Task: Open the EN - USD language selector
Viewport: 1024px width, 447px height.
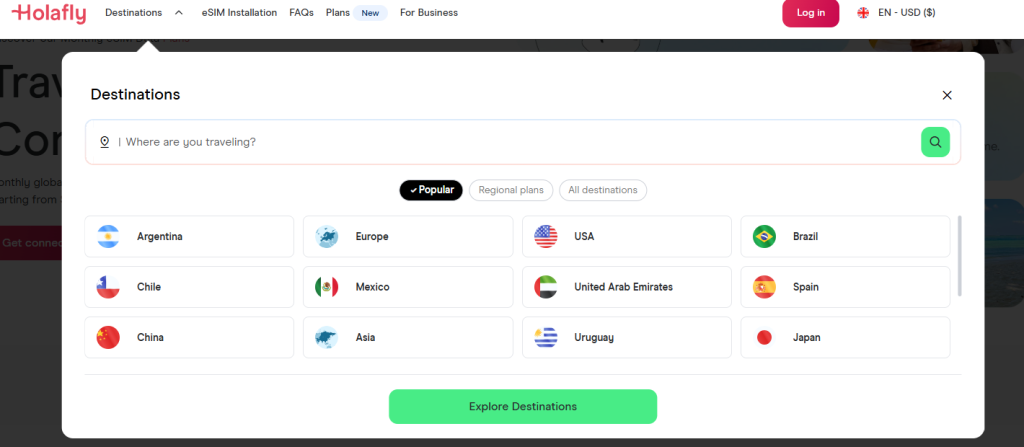Action: tap(897, 13)
